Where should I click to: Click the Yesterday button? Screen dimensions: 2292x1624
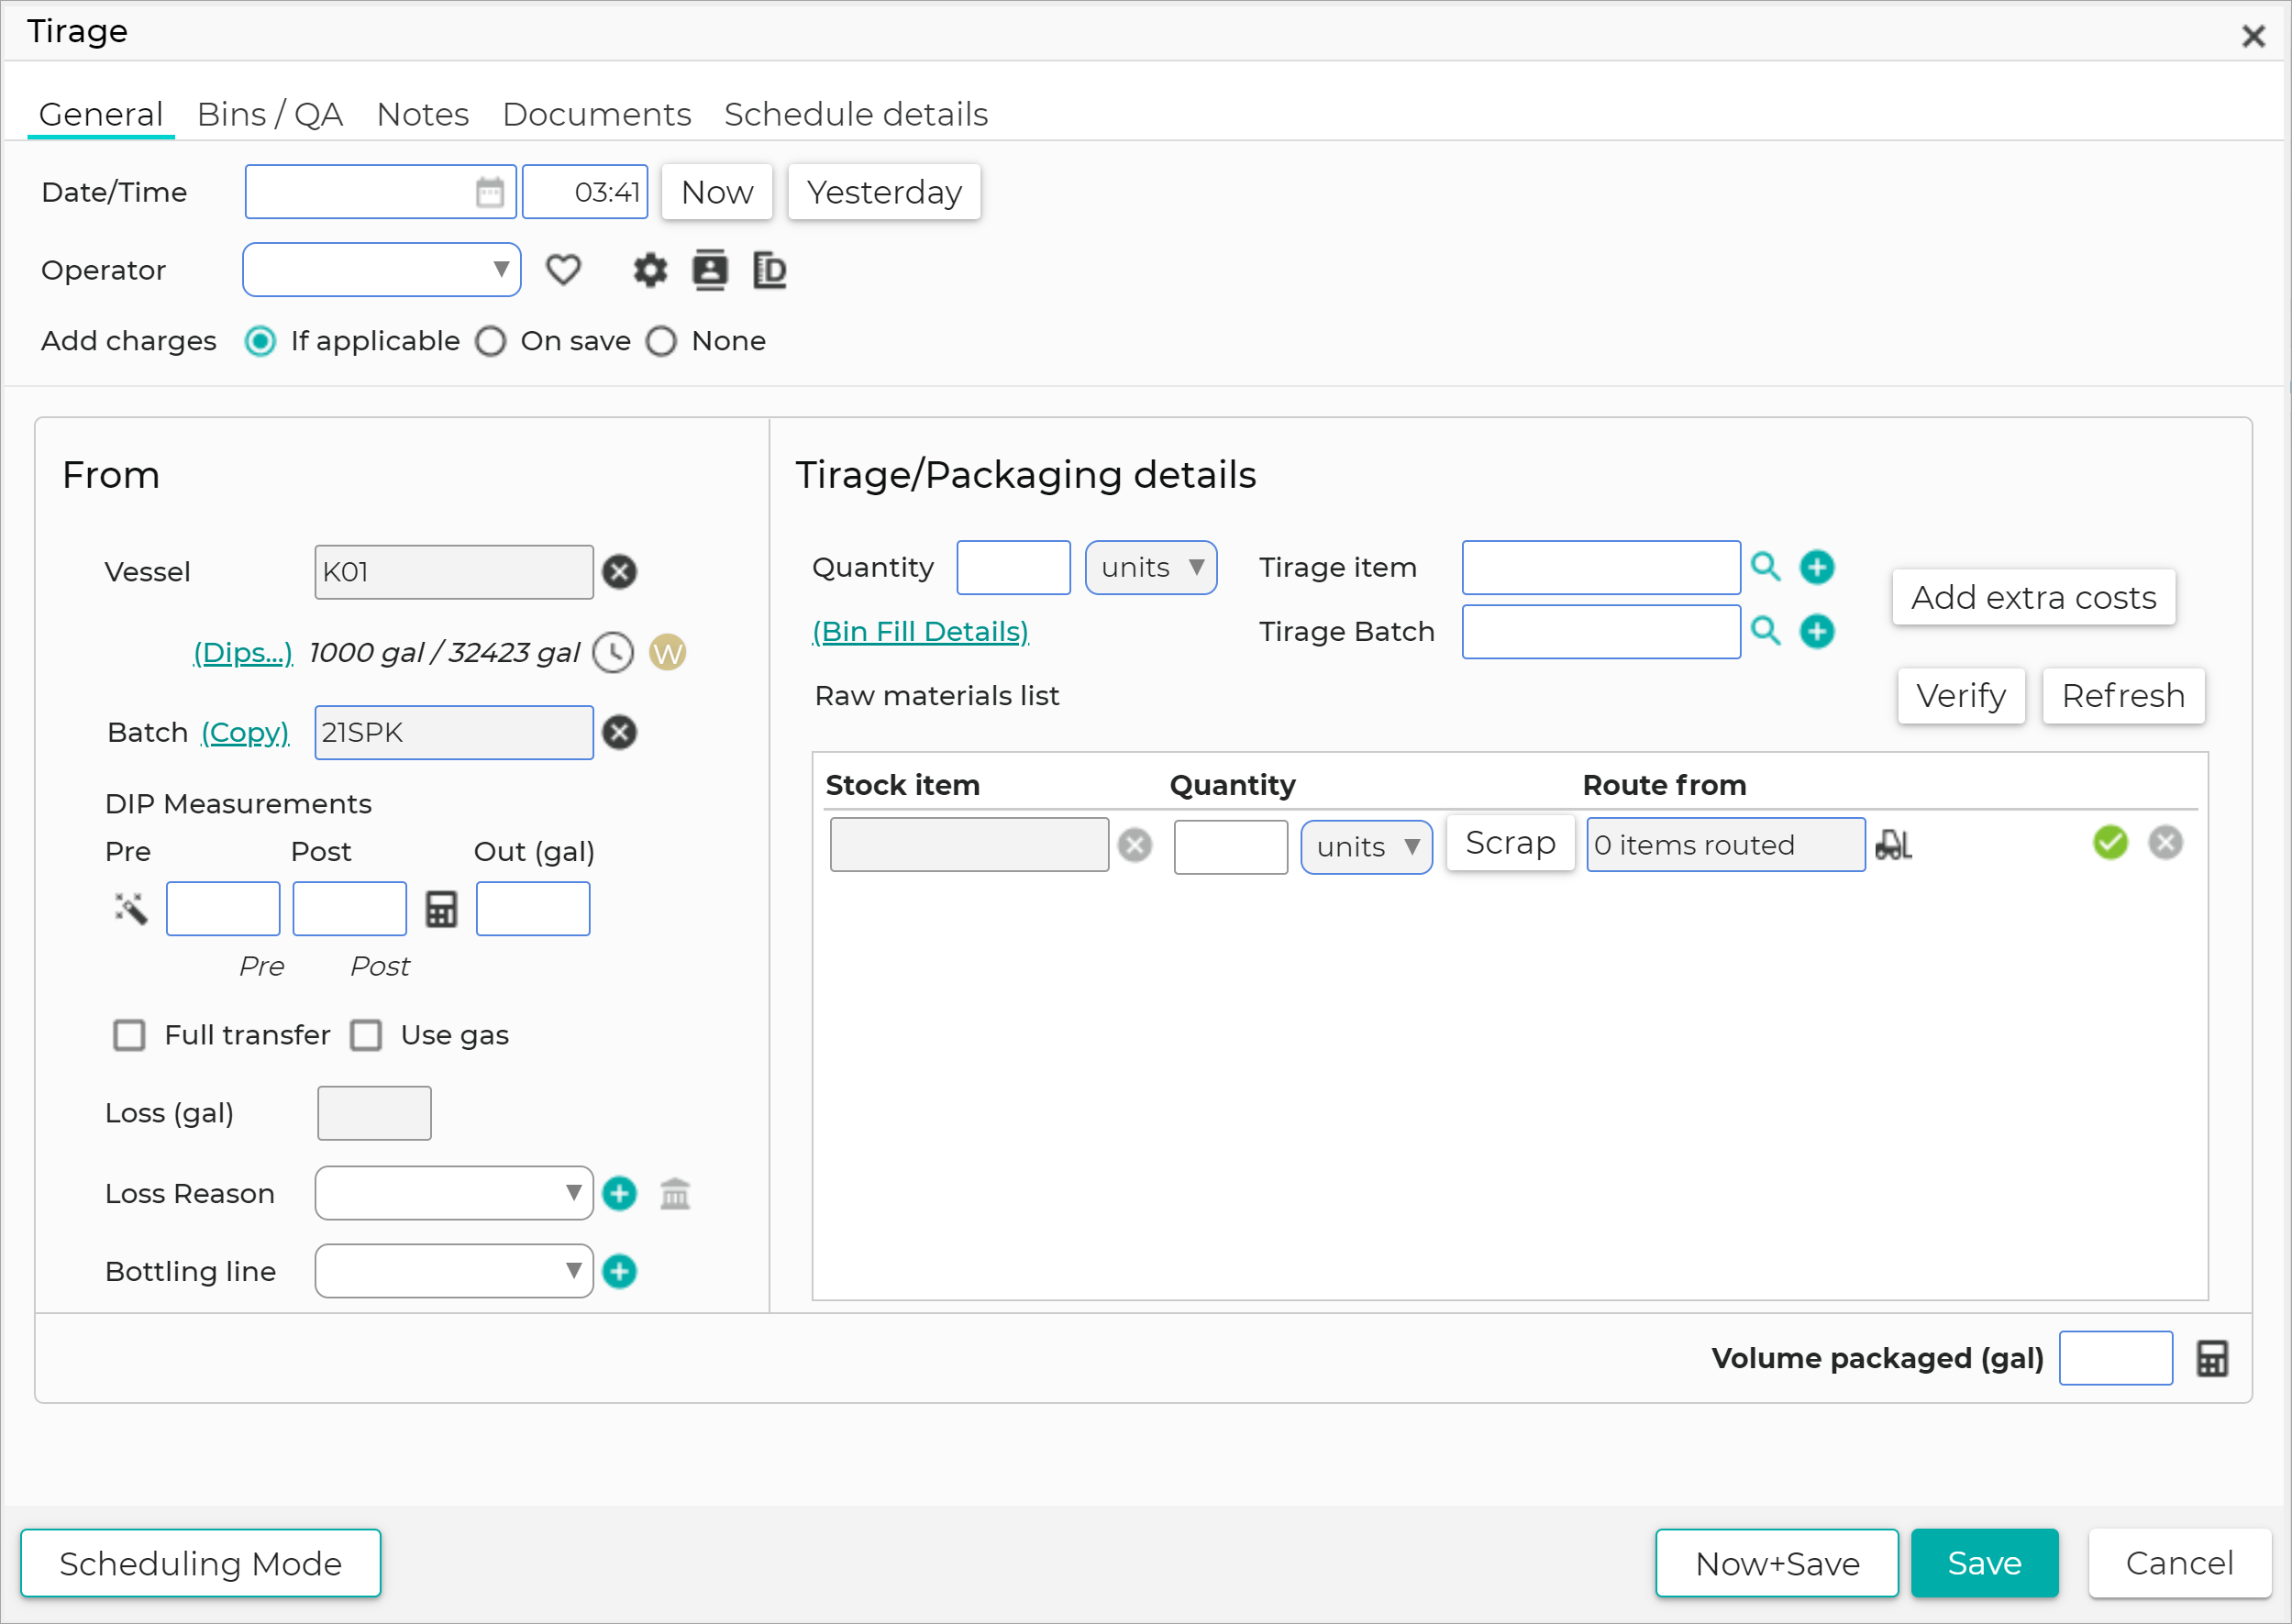(x=884, y=192)
